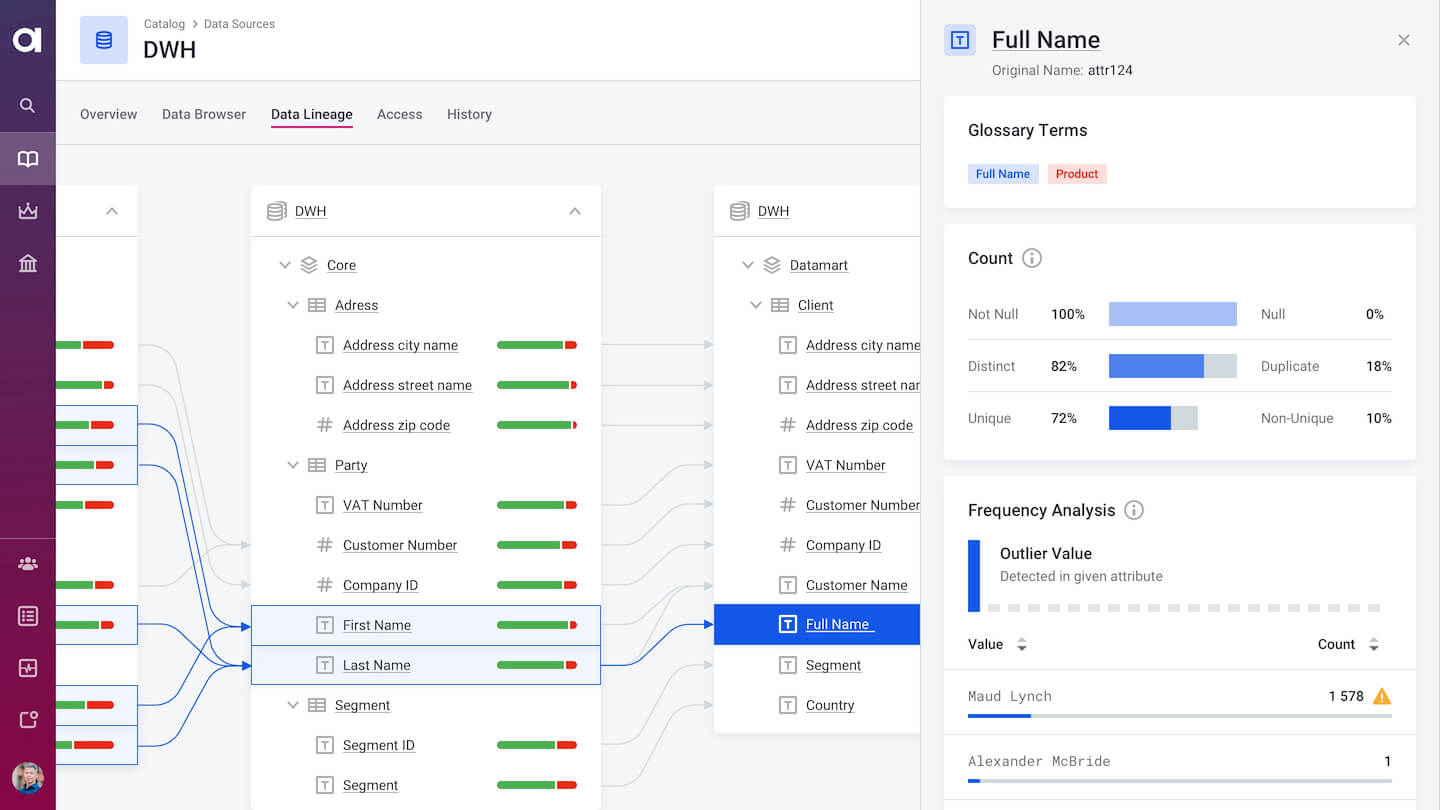The image size is (1440, 810).
Task: Click the report list icon in sidebar
Action: pyautogui.click(x=27, y=618)
